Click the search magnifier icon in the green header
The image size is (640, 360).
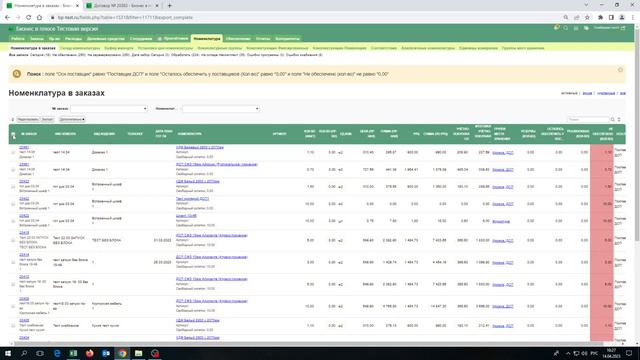[x=566, y=28]
